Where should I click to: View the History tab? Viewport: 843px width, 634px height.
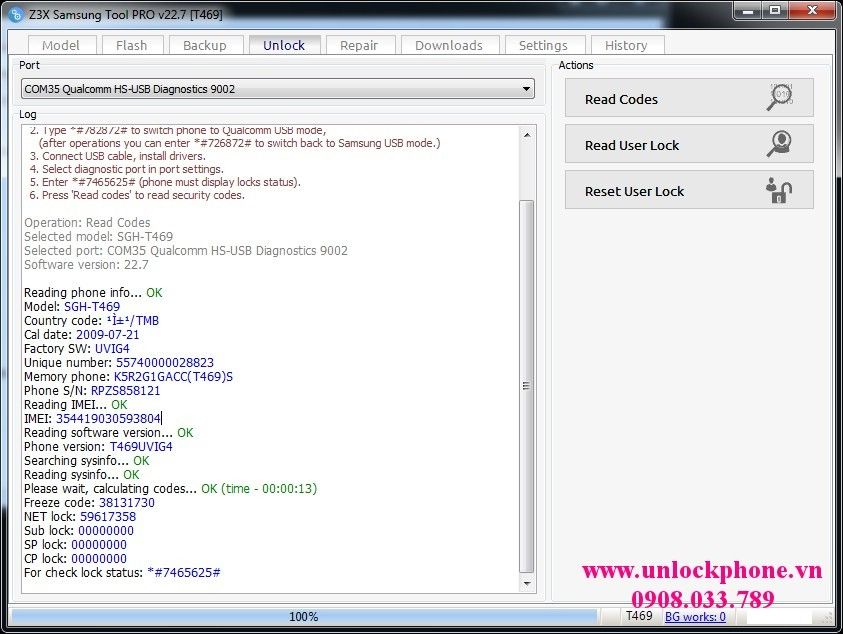627,45
